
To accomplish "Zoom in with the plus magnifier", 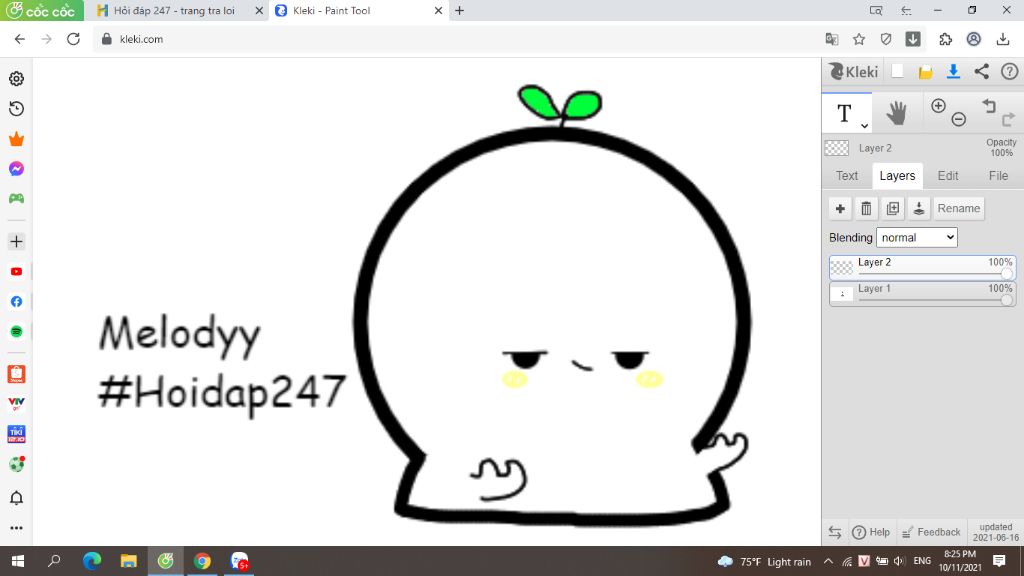I will coord(938,106).
